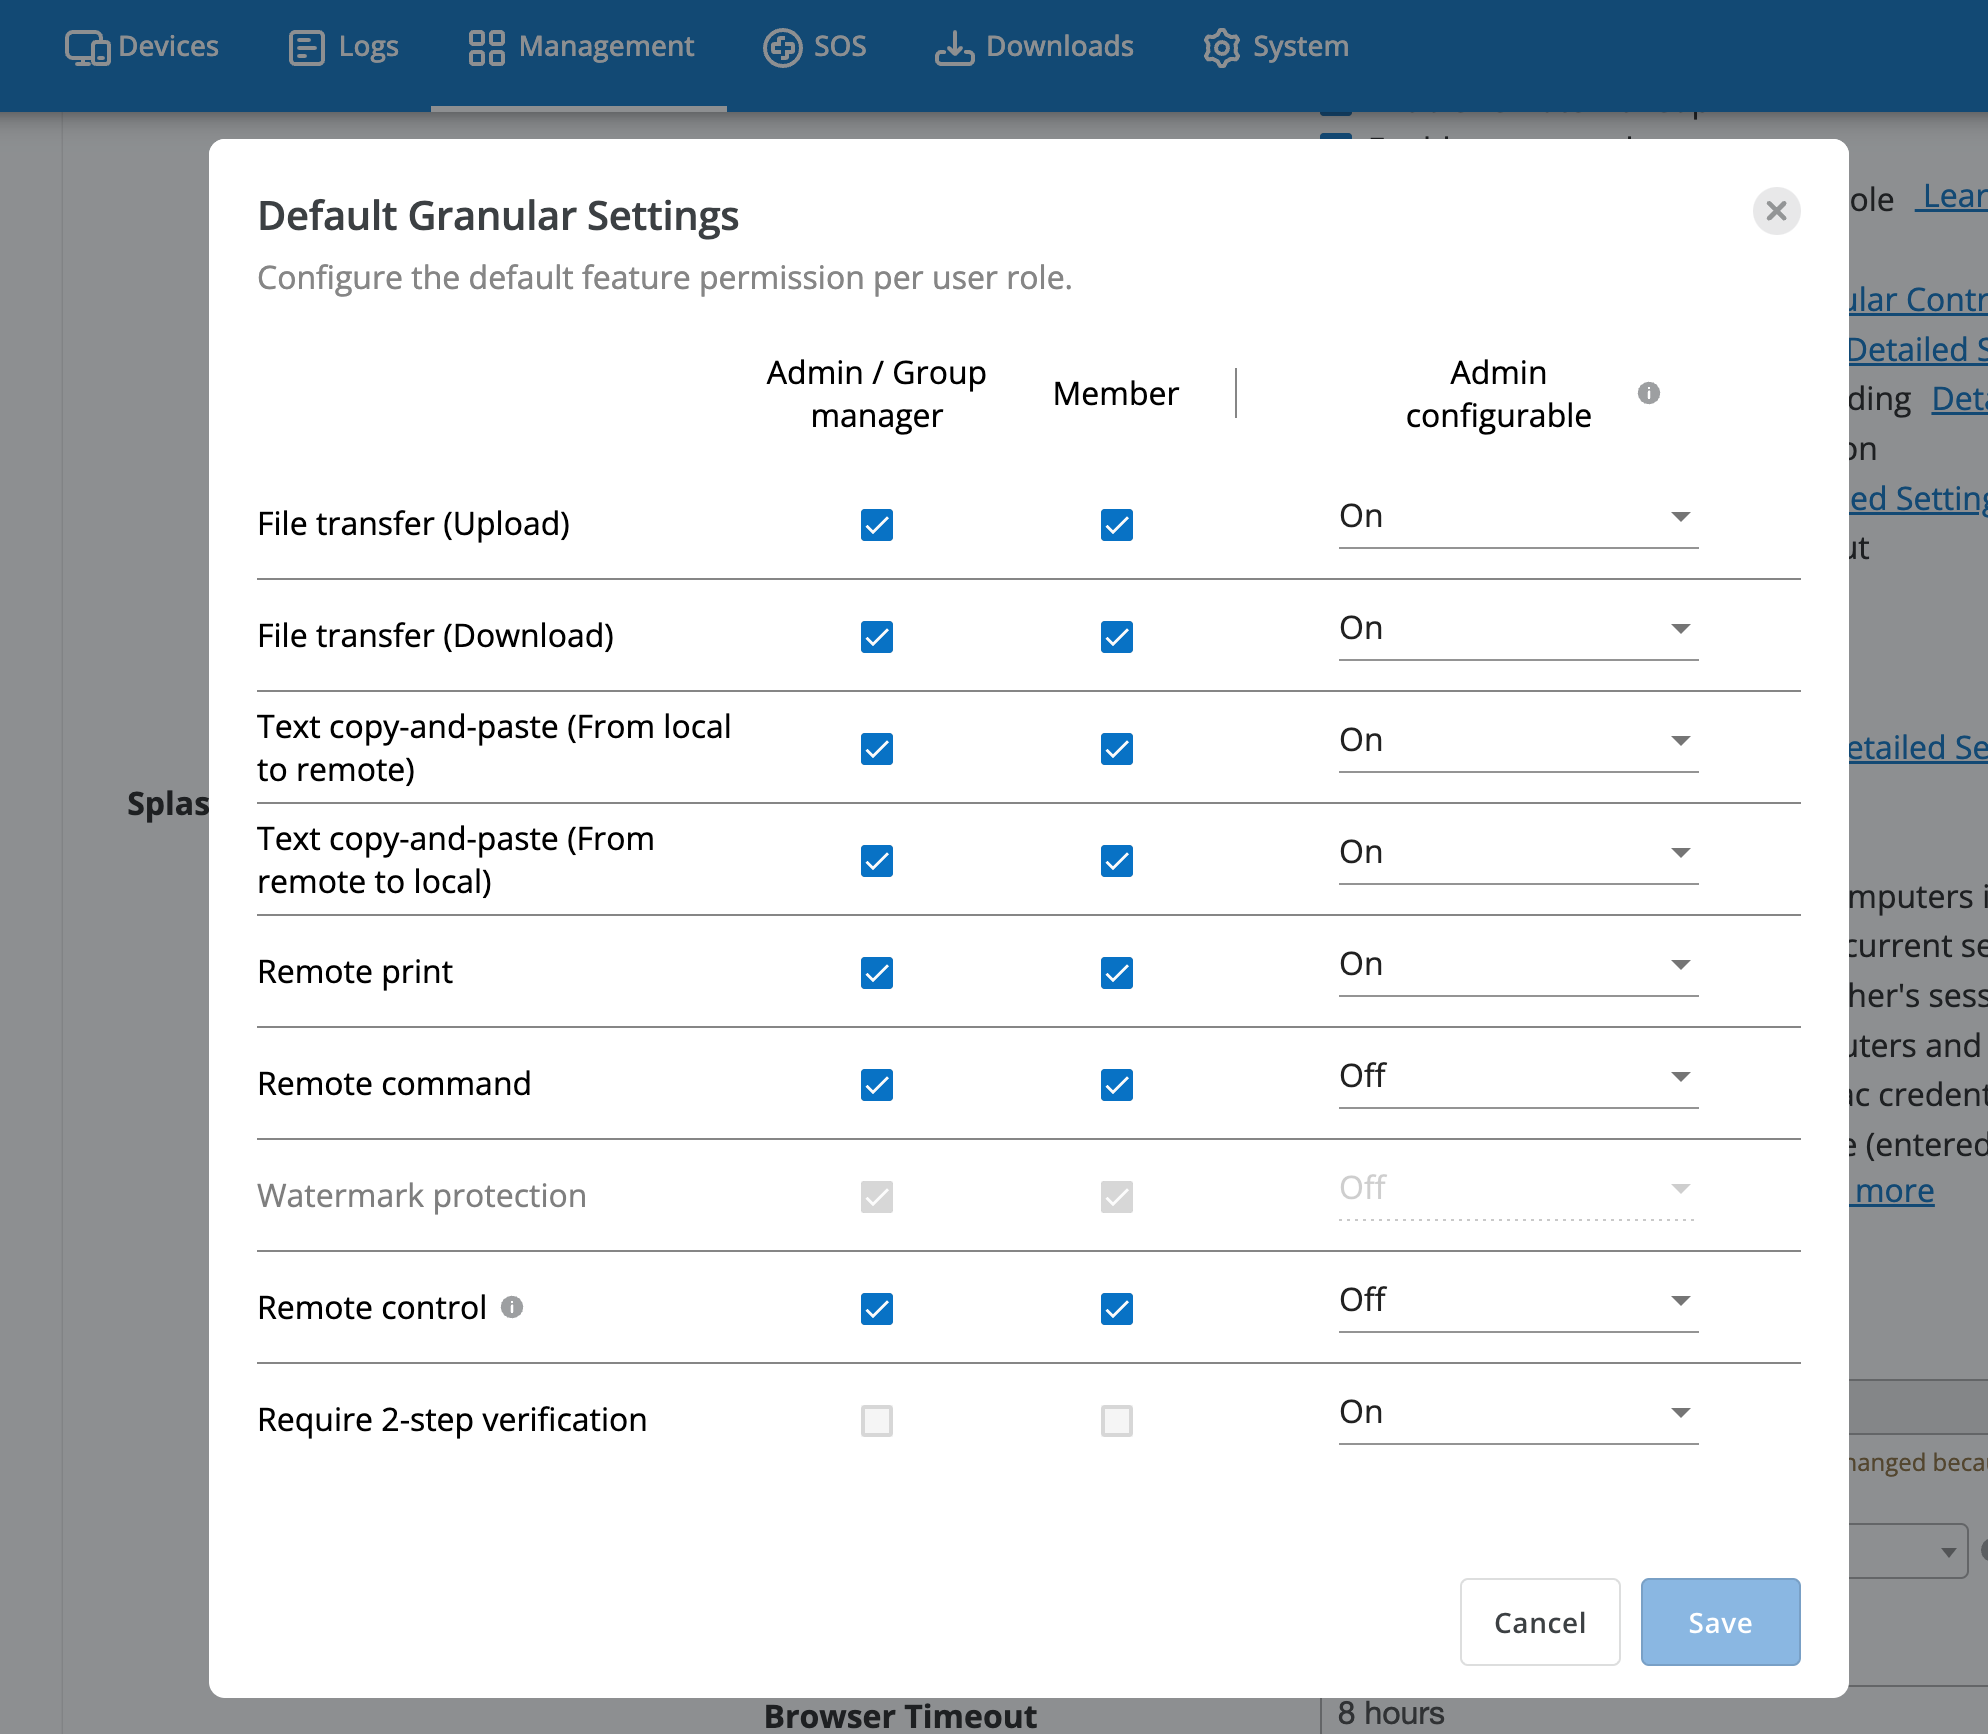The height and width of the screenshot is (1734, 1988).
Task: Uncheck Admin File transfer (Upload) checkbox
Action: (877, 525)
